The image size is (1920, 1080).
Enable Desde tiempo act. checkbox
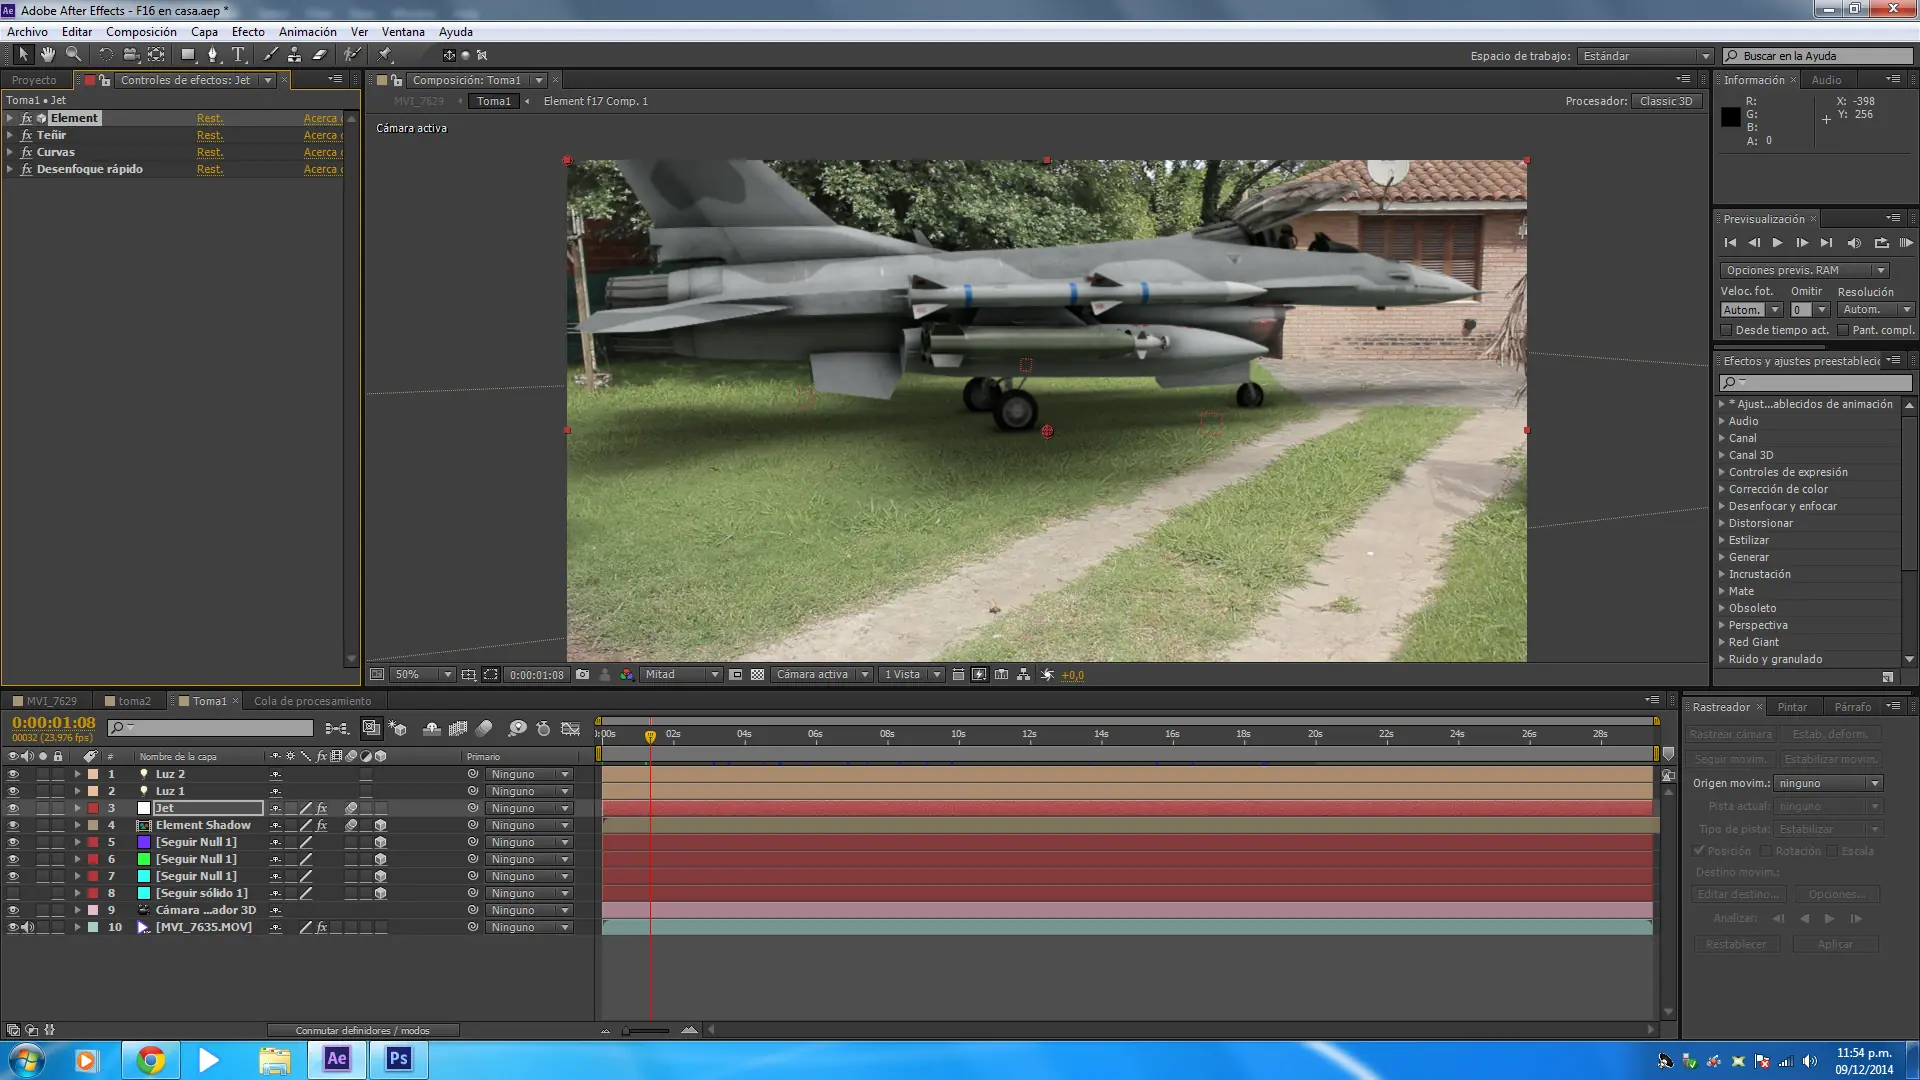(x=1726, y=330)
